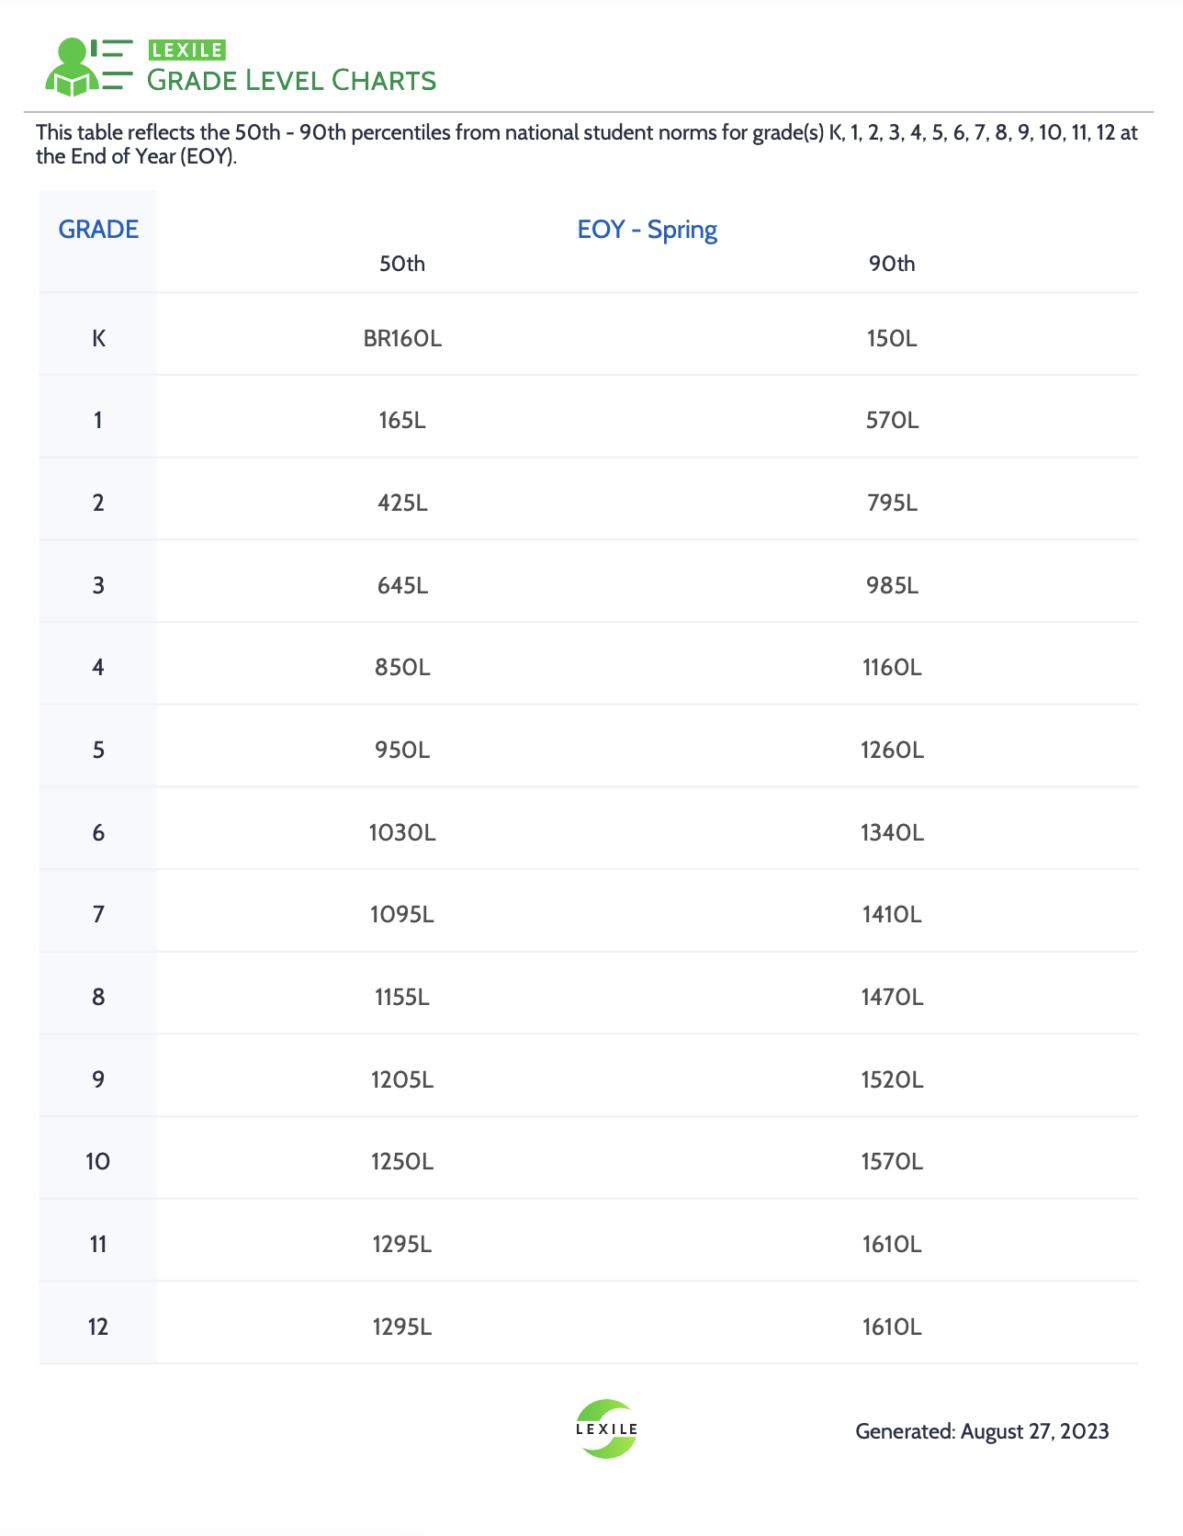
Task: Select the 1340L value for grade 6
Action: 892,833
